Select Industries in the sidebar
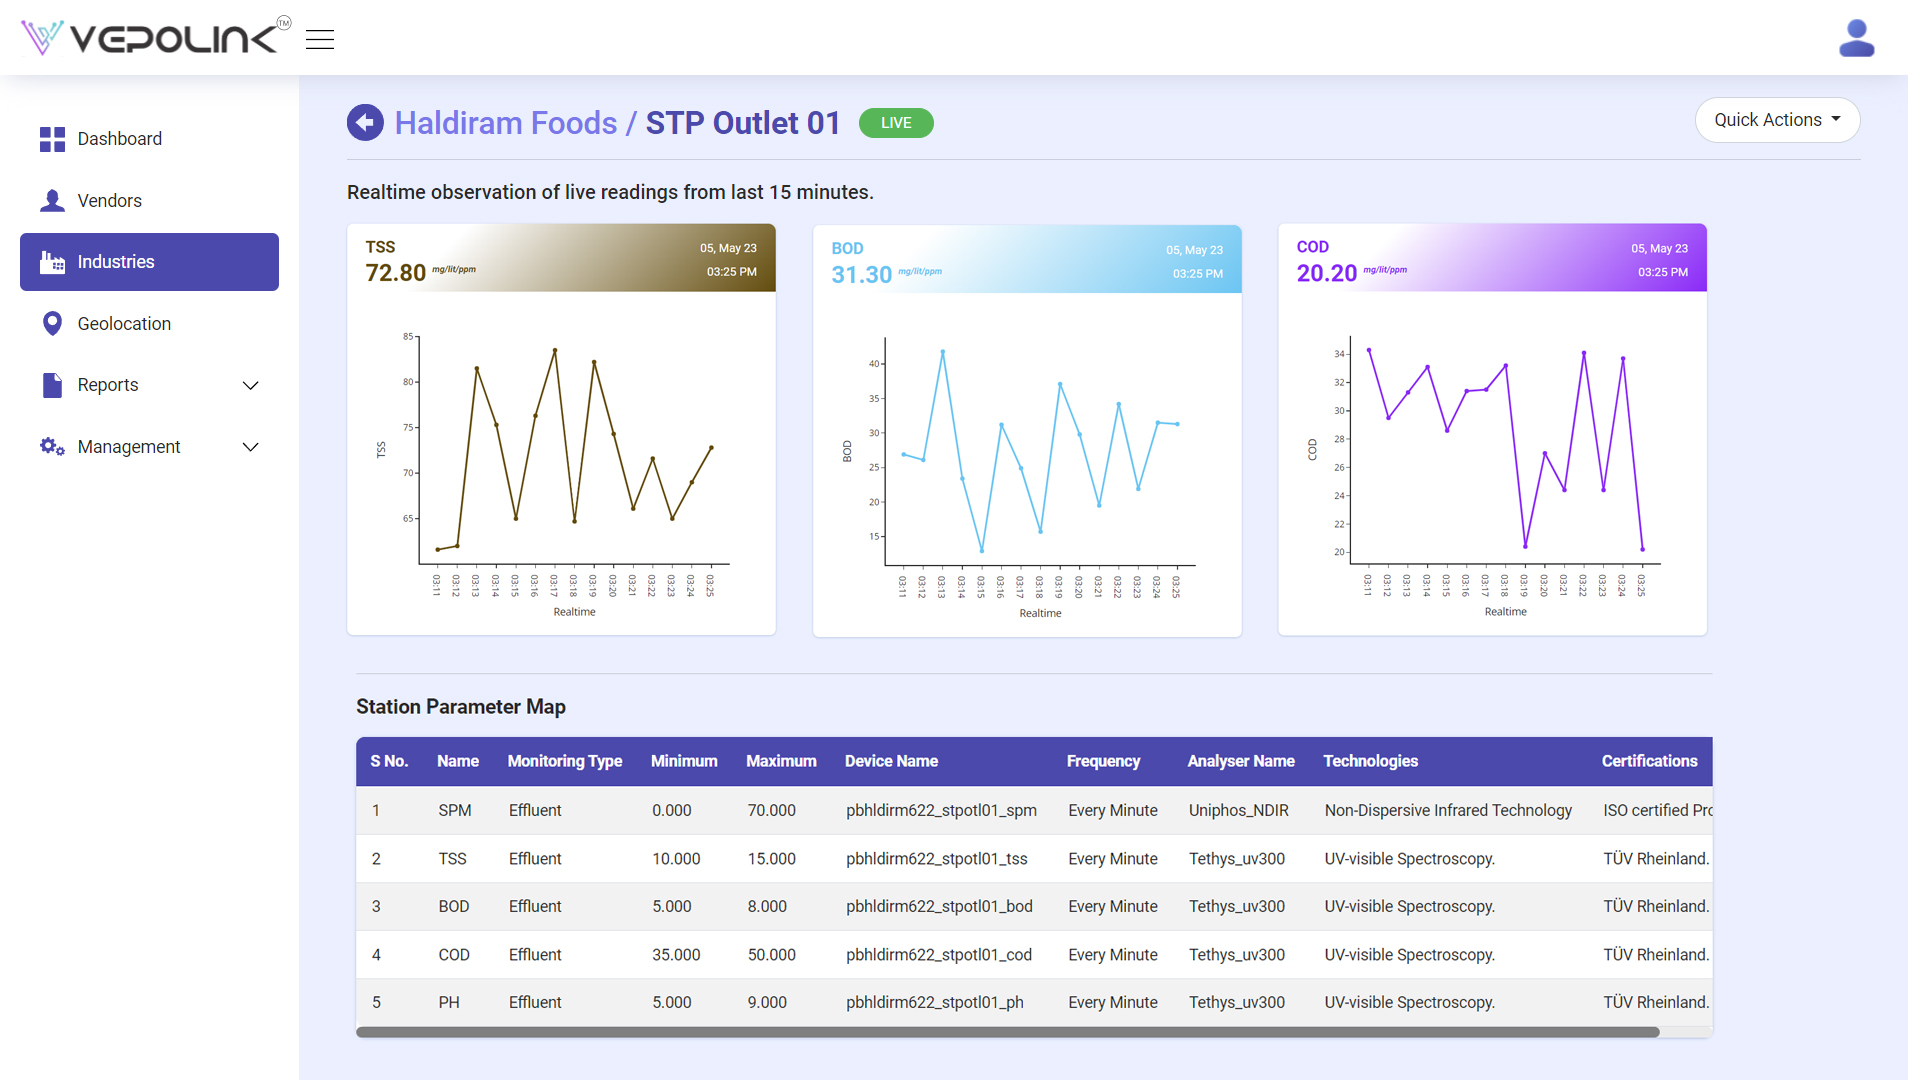1908x1080 pixels. (x=149, y=262)
